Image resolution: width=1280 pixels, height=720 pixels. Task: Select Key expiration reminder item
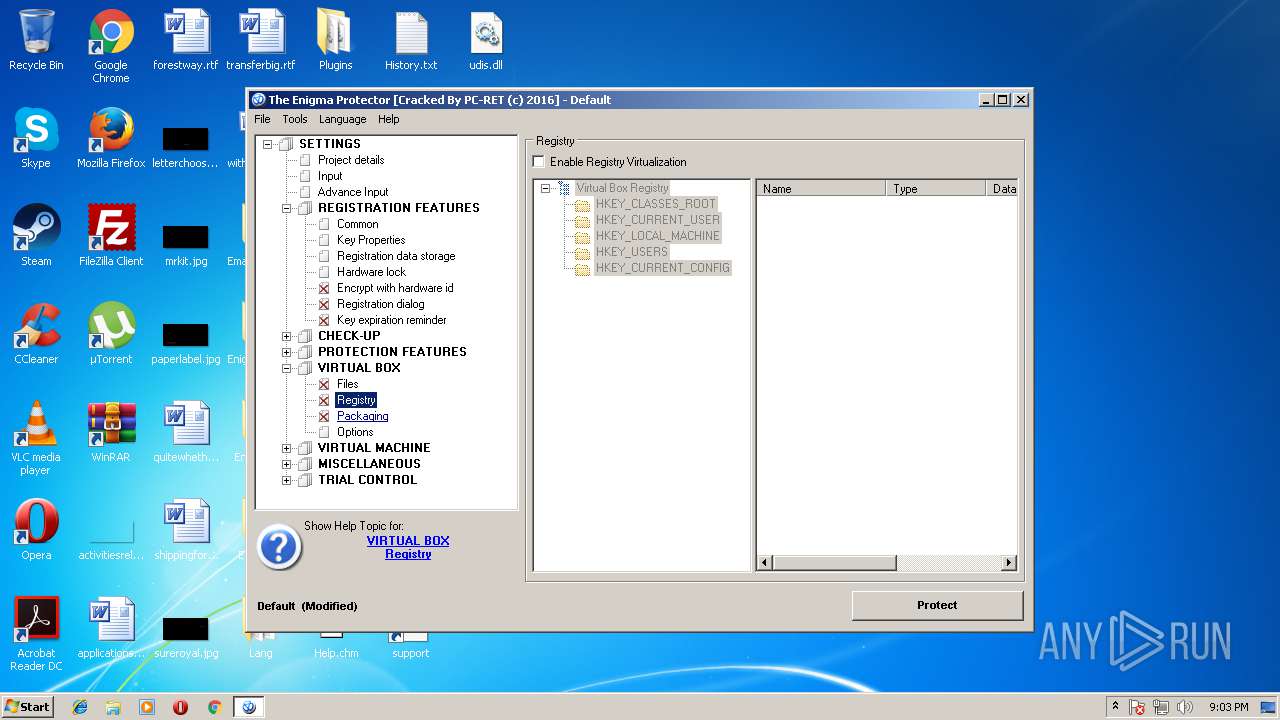pos(392,320)
